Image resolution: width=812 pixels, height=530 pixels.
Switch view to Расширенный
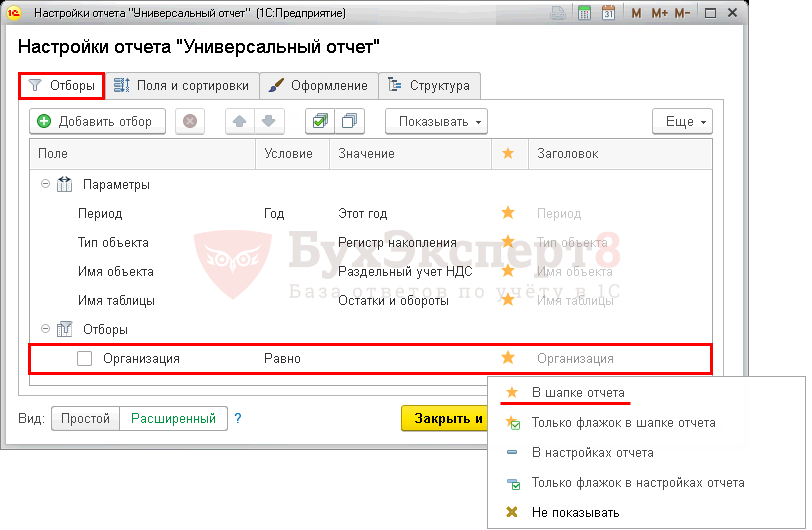(173, 418)
